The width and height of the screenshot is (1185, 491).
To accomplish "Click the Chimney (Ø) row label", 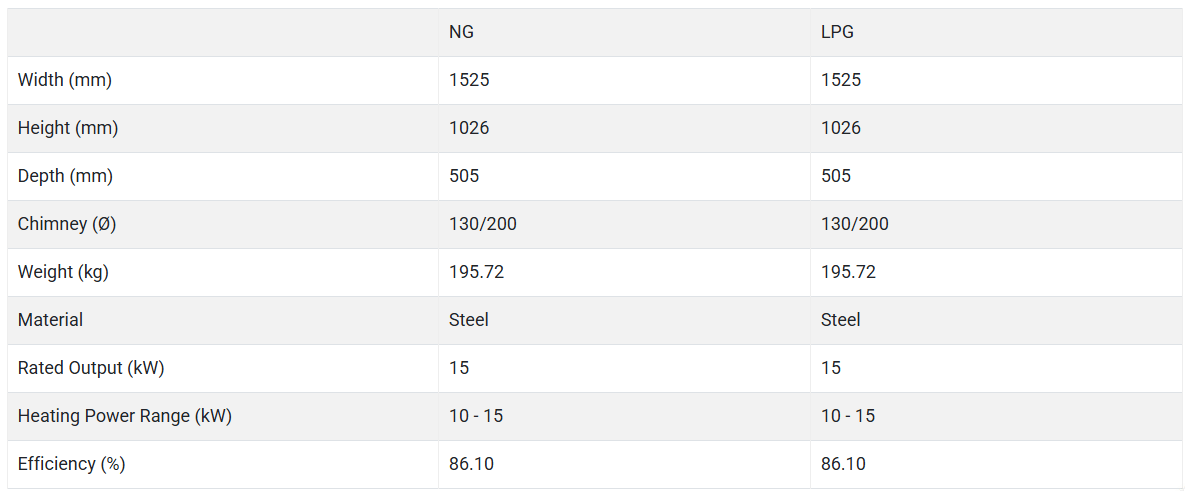I will (x=67, y=224).
